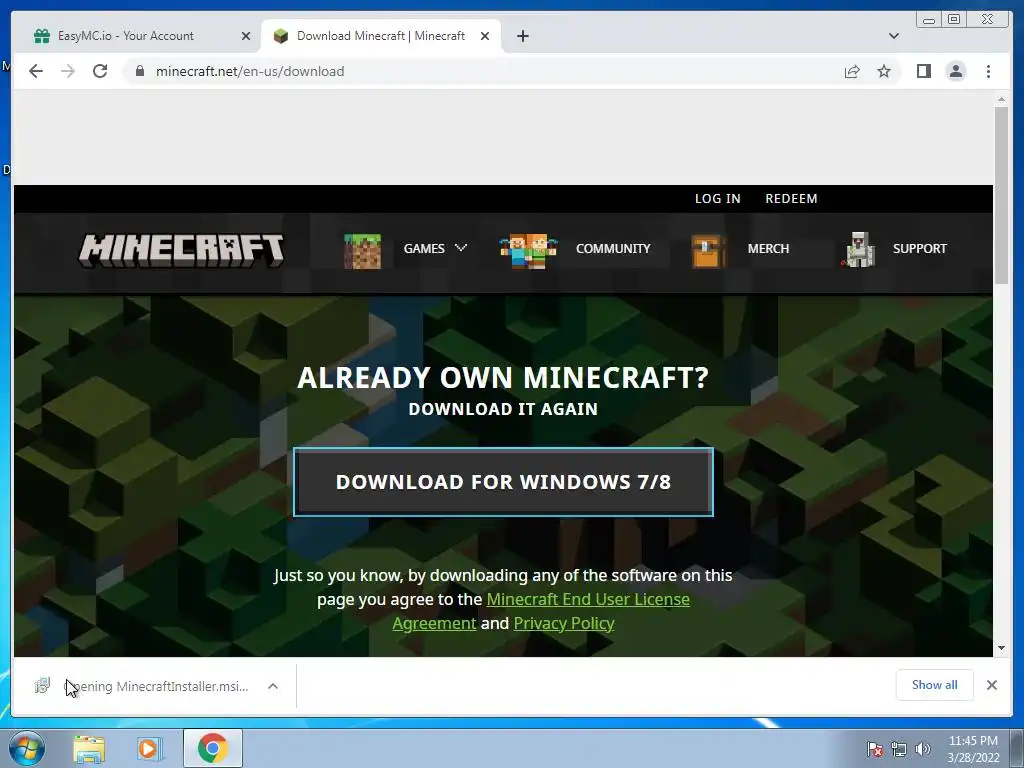Click the MinecraftInstaller.msi download item

[x=142, y=686]
